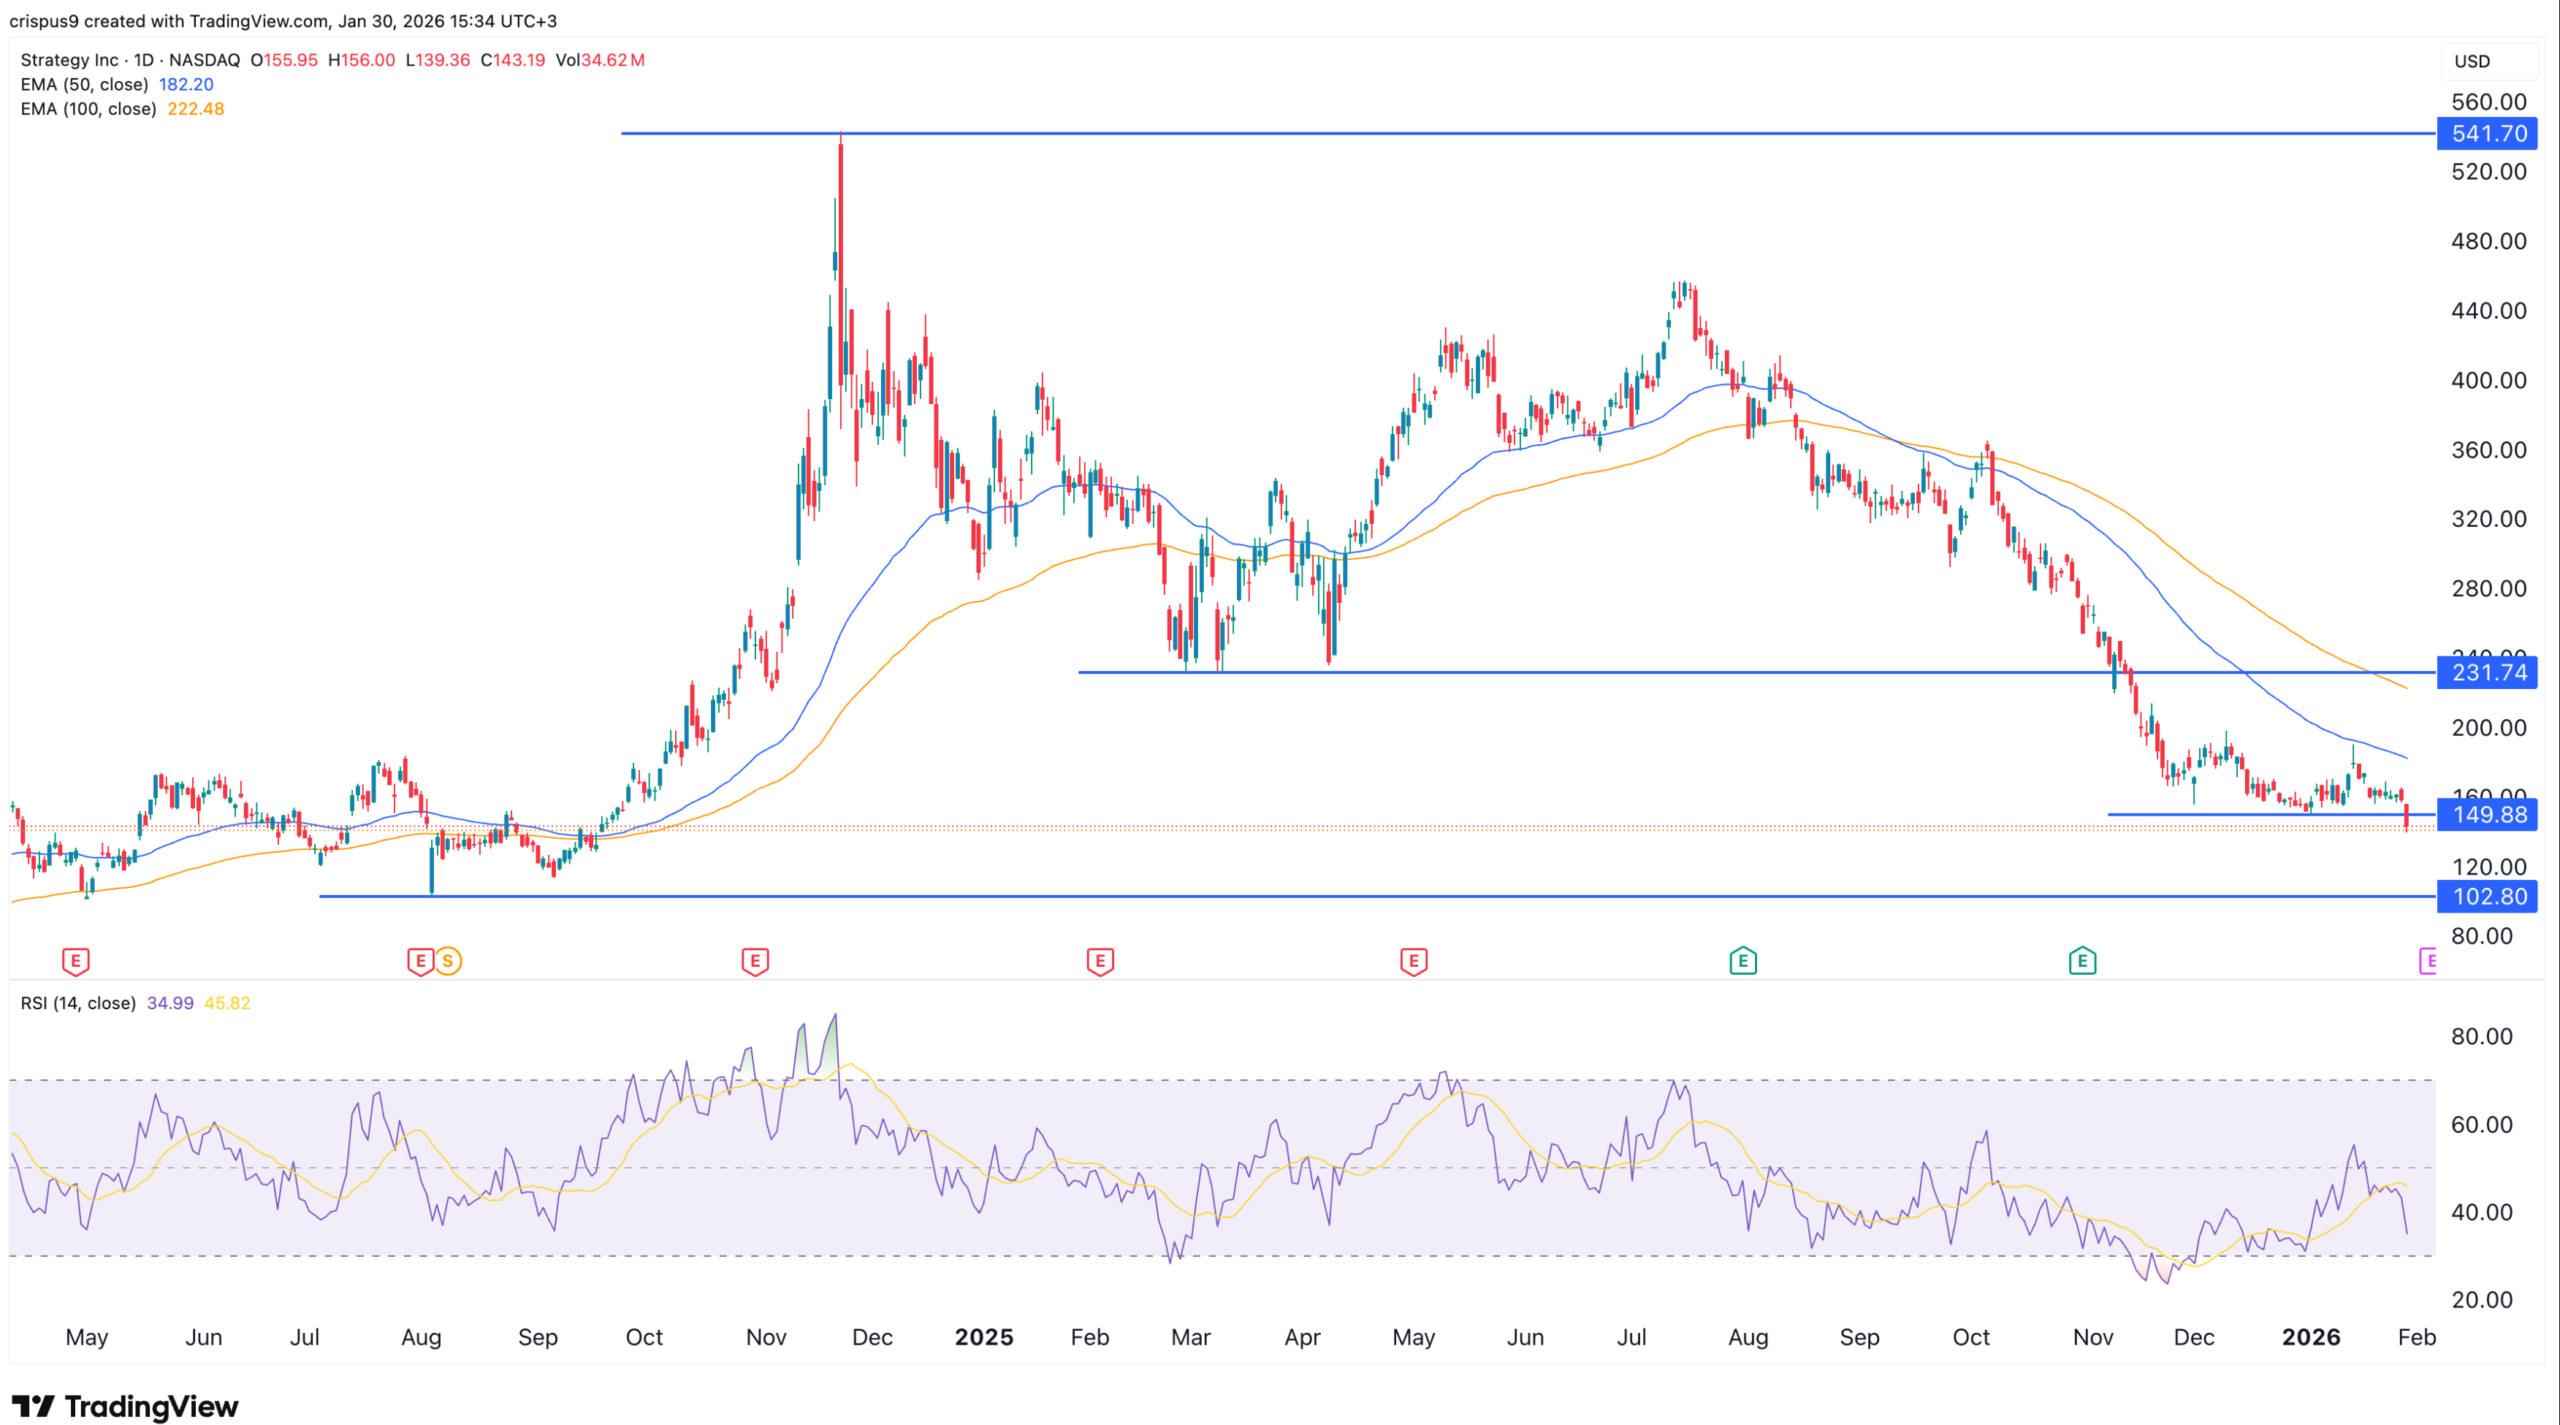Click the 400.00 price axis label
Image resolution: width=2560 pixels, height=1425 pixels.
tap(2488, 380)
